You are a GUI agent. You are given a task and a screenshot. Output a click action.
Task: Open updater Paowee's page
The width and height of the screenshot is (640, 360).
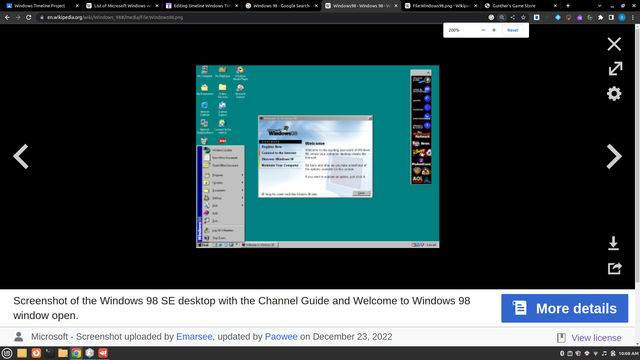[281, 337]
